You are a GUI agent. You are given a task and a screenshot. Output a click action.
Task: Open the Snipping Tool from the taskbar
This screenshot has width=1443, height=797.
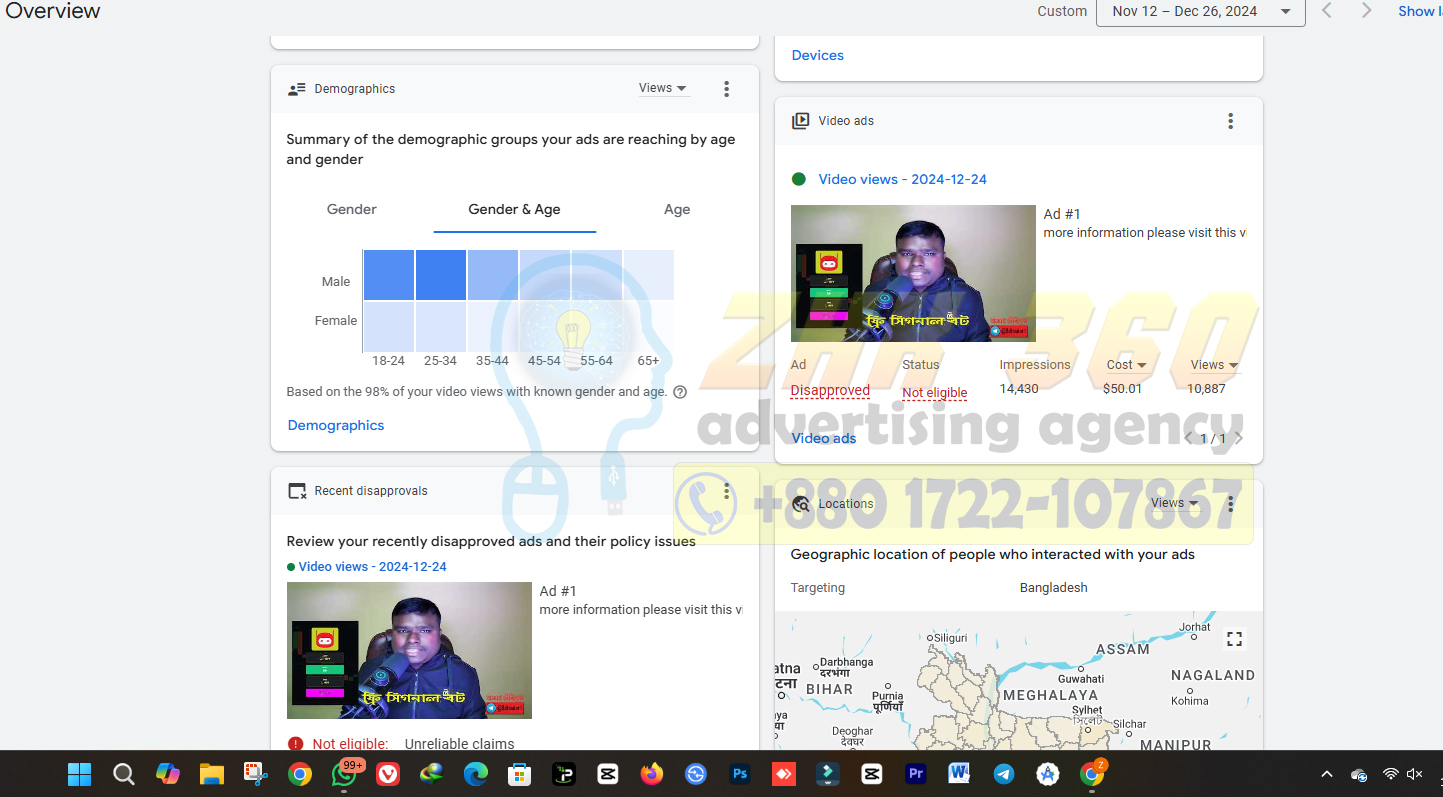(255, 774)
